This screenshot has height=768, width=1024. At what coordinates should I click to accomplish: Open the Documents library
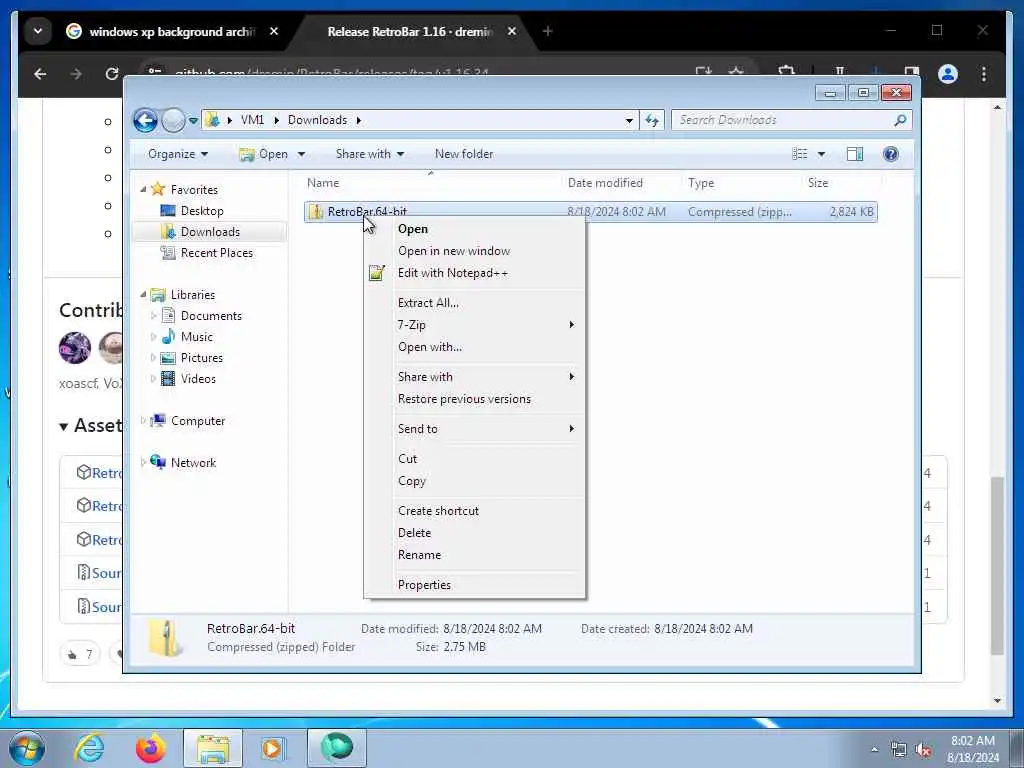211,316
